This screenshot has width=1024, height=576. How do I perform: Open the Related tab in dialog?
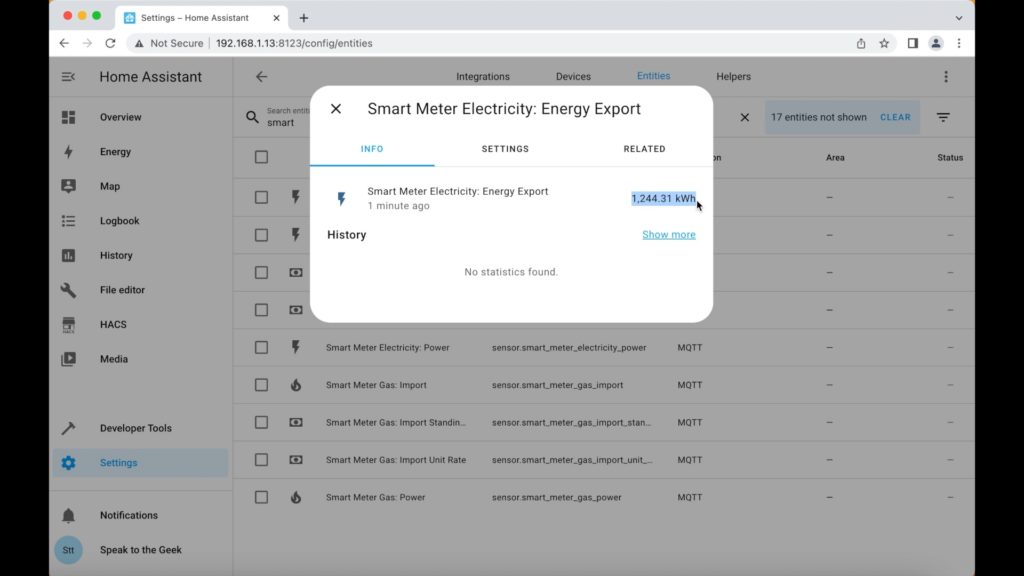(645, 149)
